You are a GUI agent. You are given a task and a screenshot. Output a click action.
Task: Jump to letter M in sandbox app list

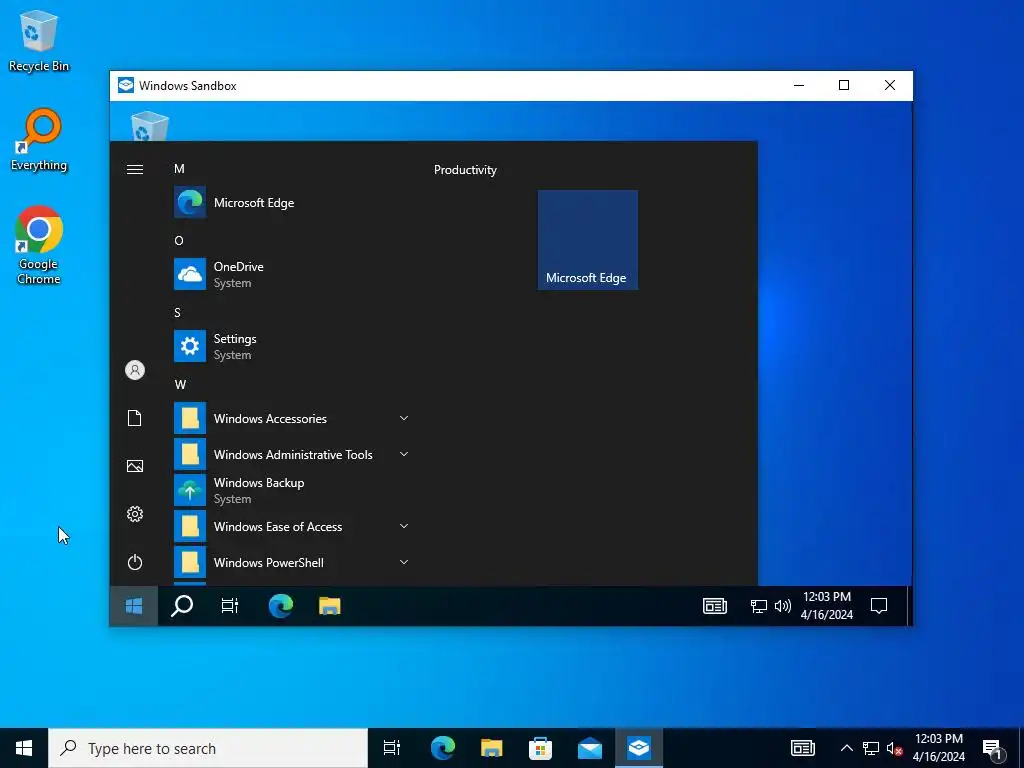coord(180,169)
